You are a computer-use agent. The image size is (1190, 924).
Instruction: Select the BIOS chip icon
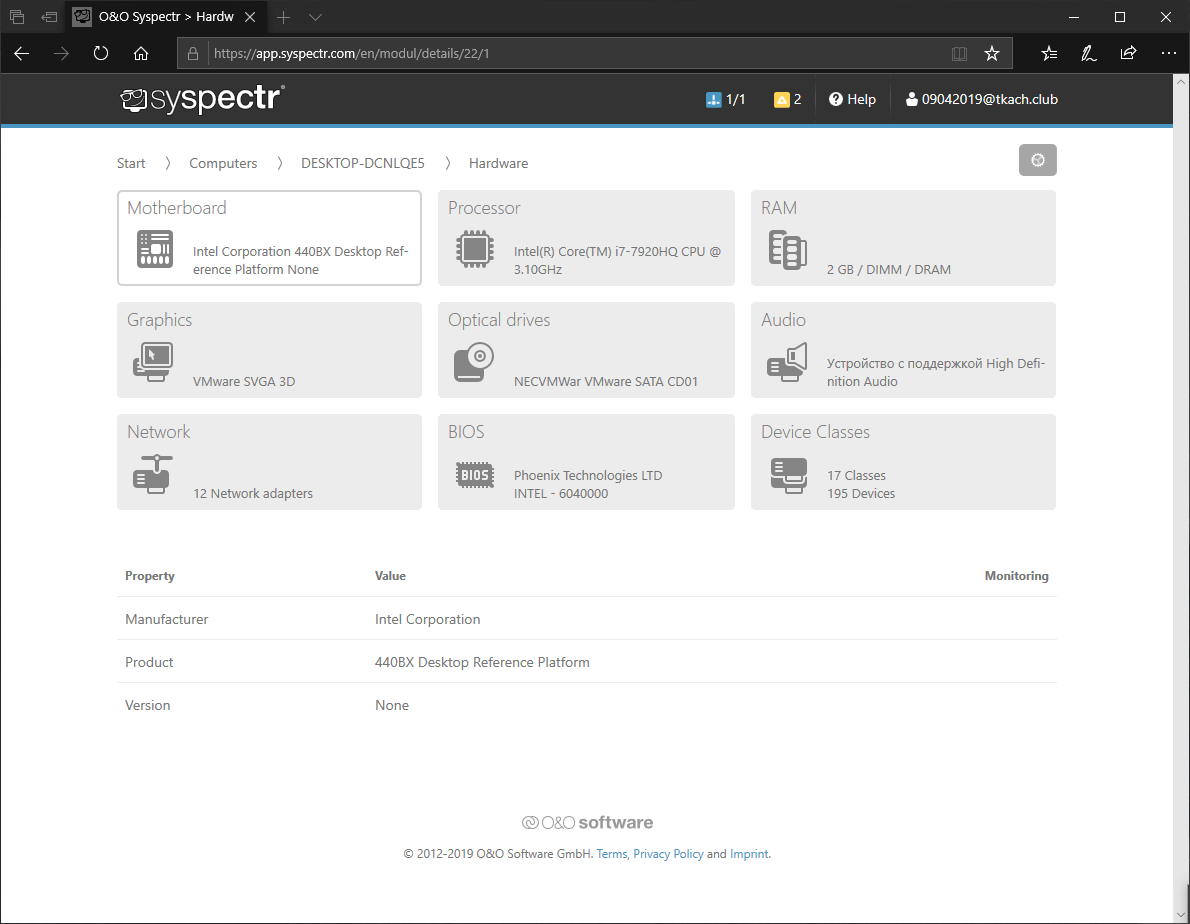[475, 475]
